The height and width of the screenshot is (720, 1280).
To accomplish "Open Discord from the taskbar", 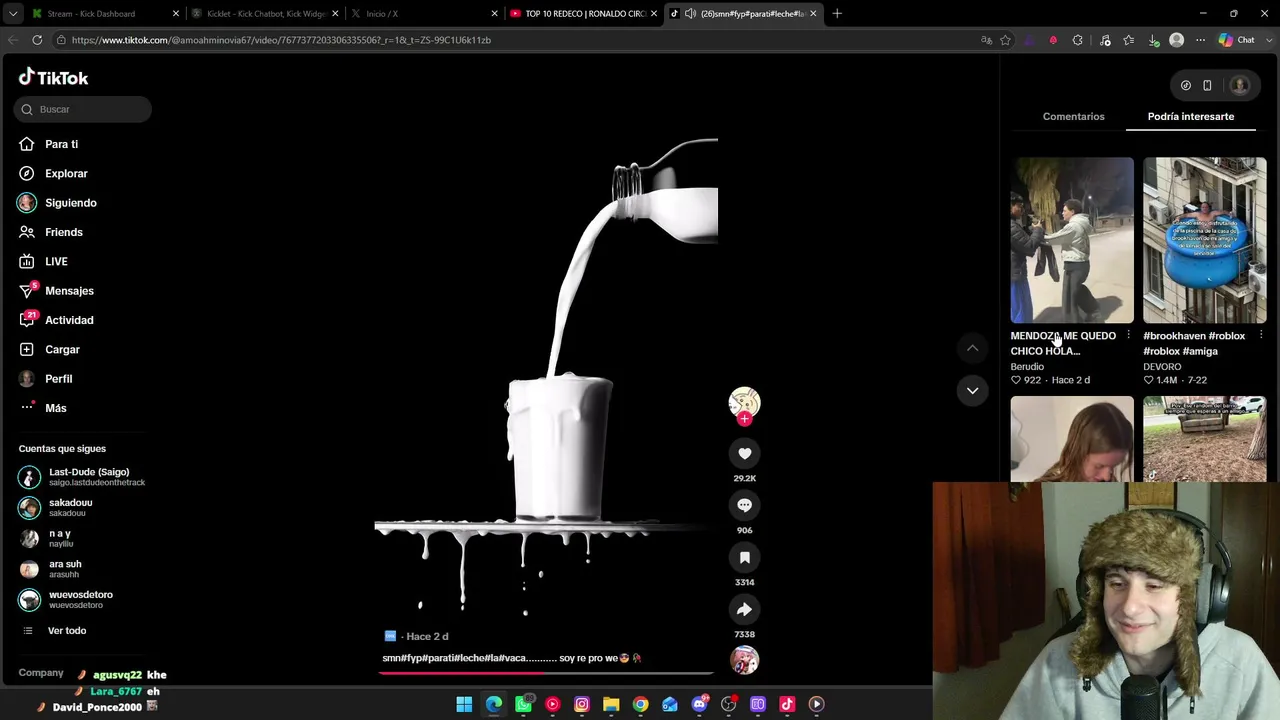I will pyautogui.click(x=699, y=704).
